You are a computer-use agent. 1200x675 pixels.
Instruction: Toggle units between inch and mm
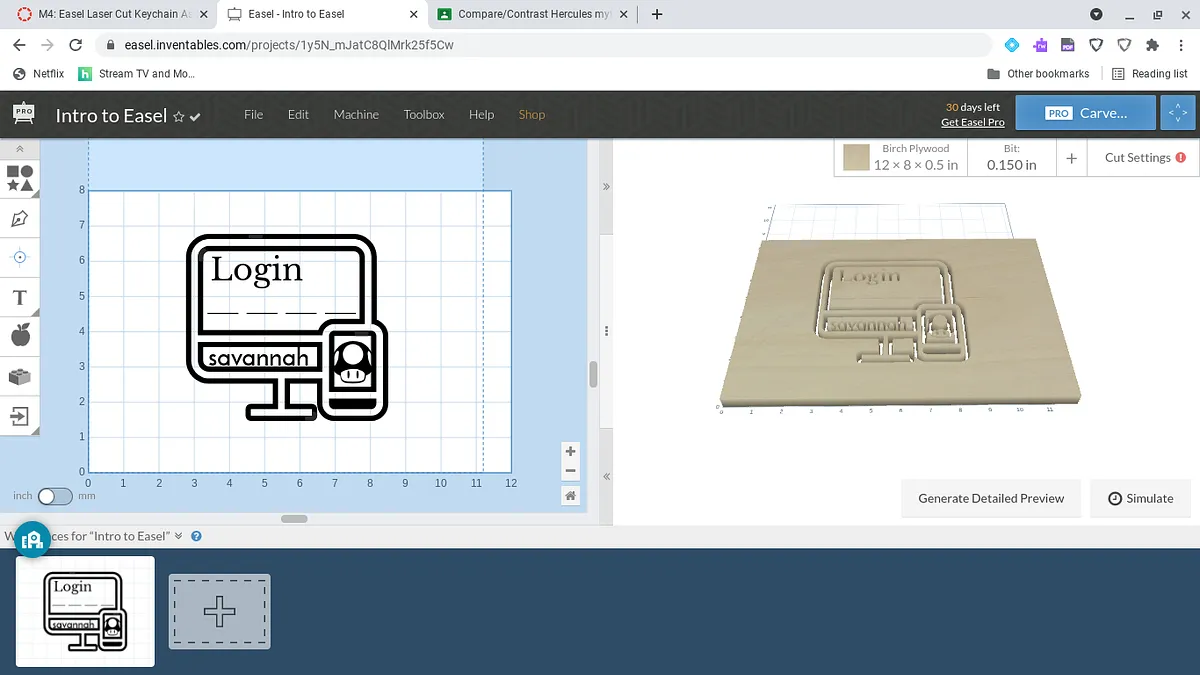(55, 496)
